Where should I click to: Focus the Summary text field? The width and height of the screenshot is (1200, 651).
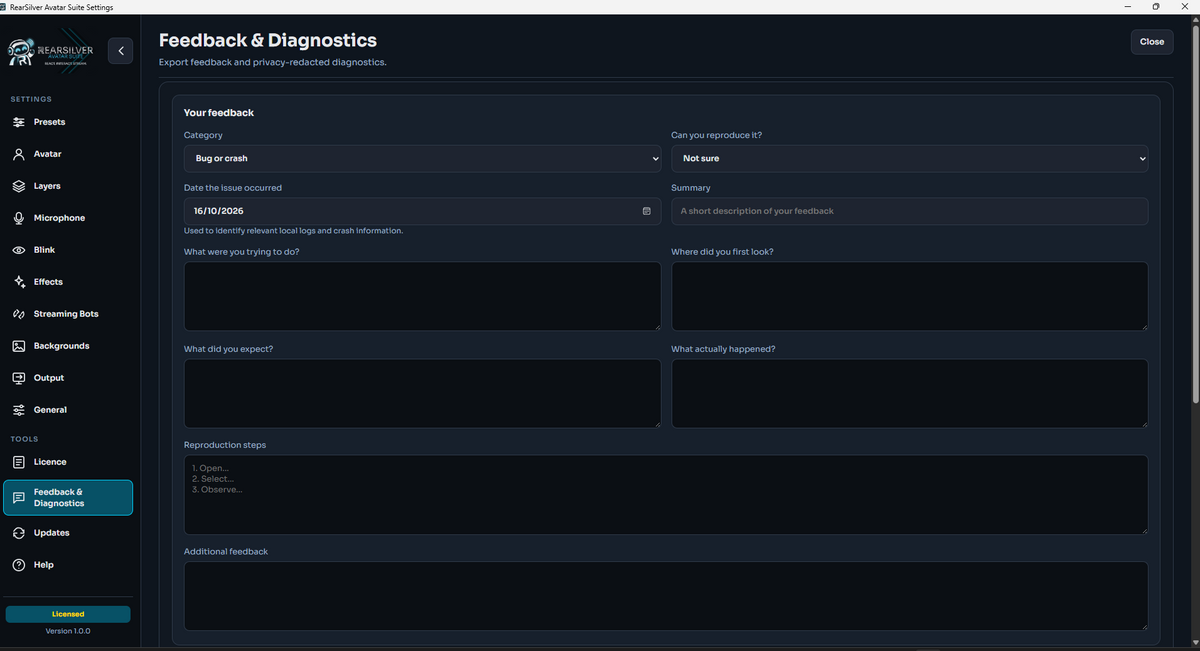tap(910, 211)
